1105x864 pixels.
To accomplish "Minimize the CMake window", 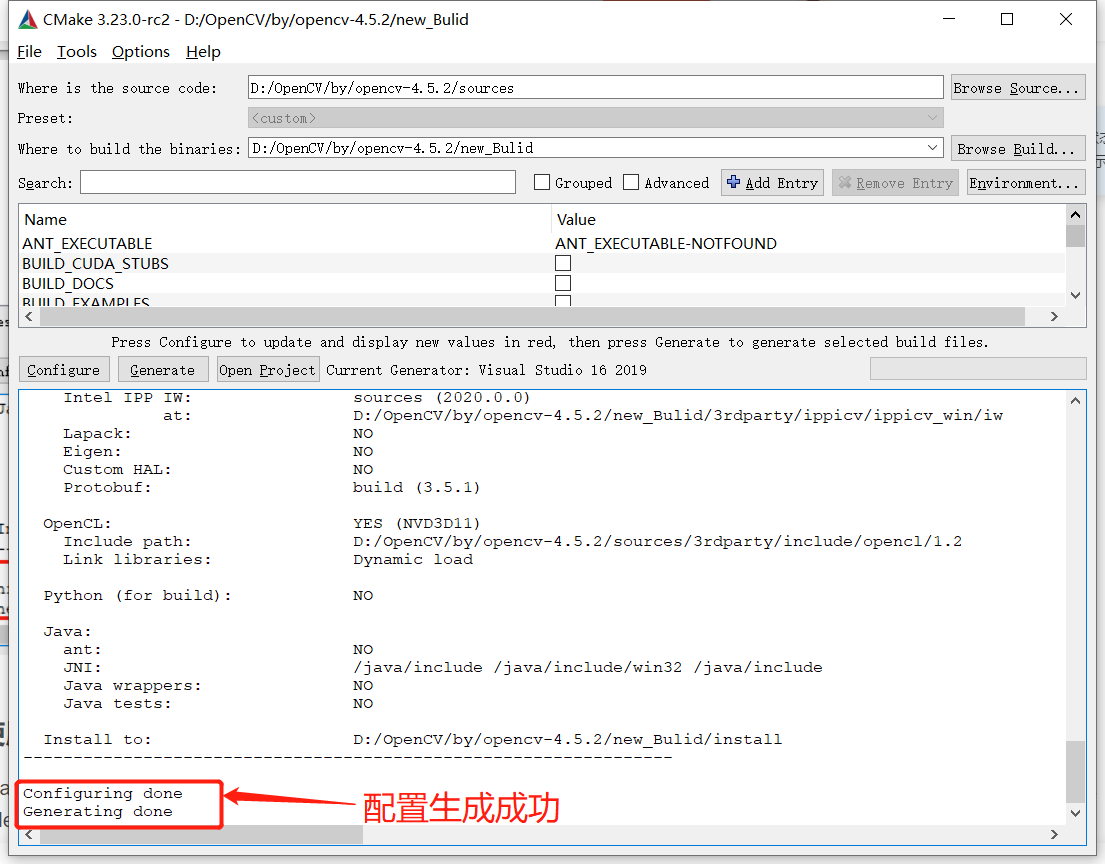I will [950, 20].
